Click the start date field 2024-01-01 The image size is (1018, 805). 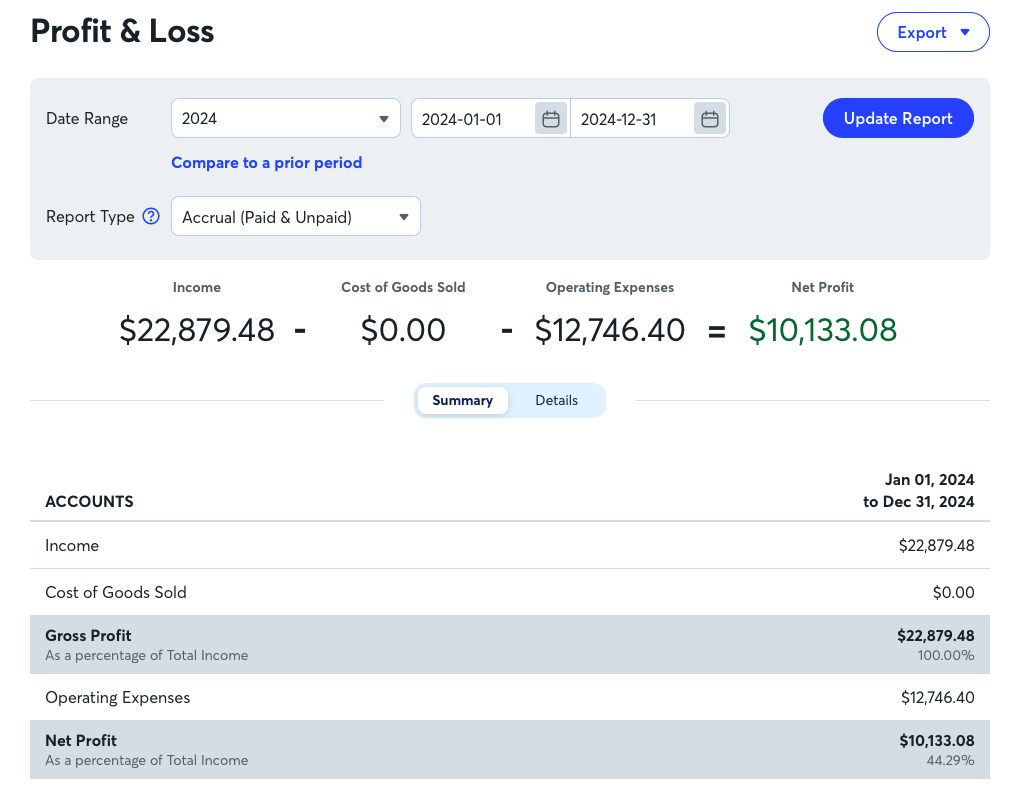point(474,119)
